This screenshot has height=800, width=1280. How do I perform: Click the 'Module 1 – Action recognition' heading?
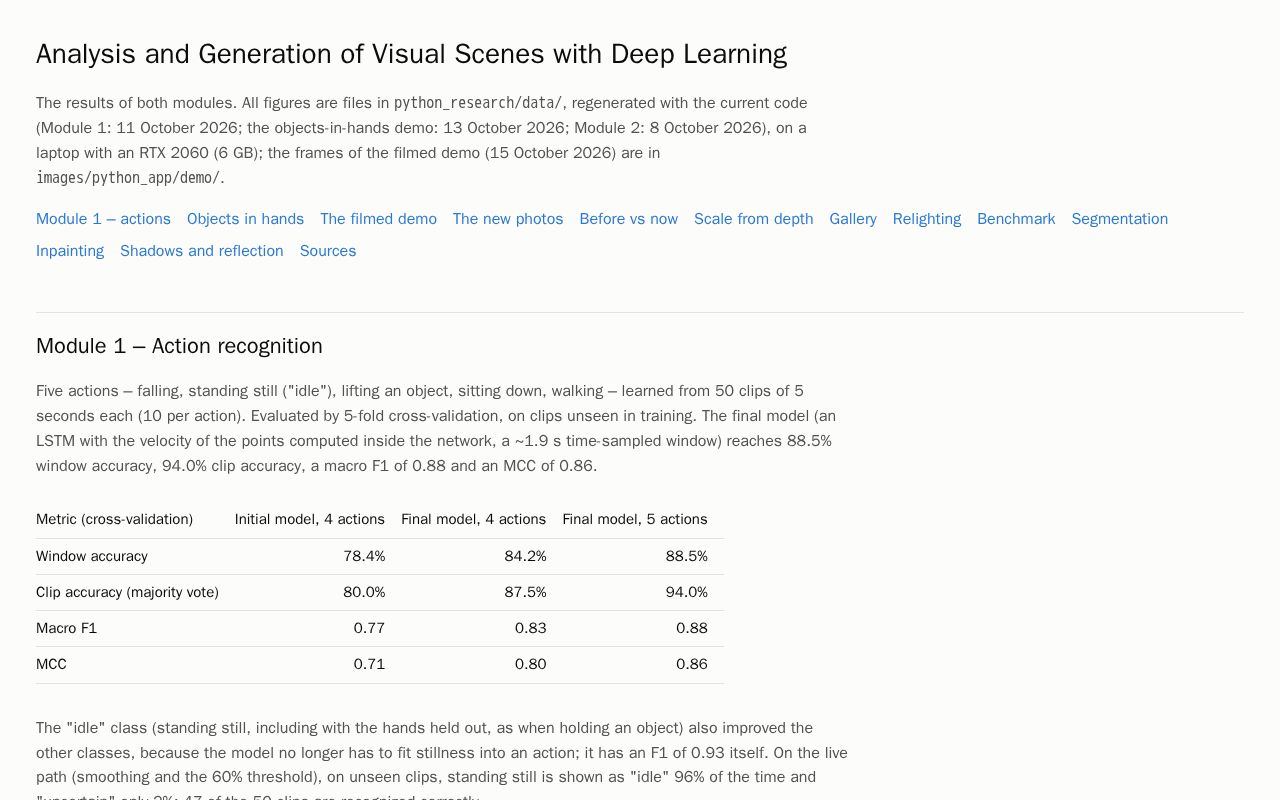(x=179, y=346)
